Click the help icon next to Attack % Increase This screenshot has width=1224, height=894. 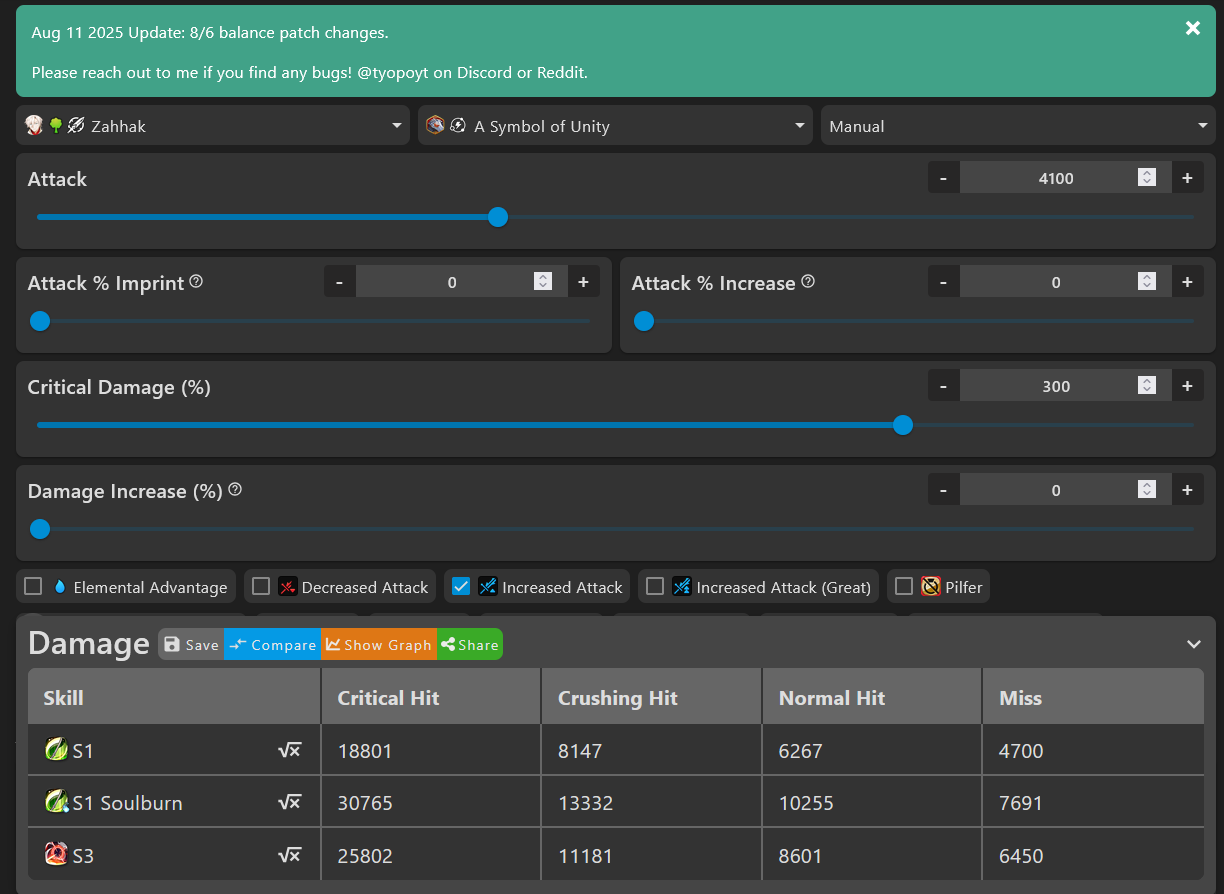(x=808, y=282)
